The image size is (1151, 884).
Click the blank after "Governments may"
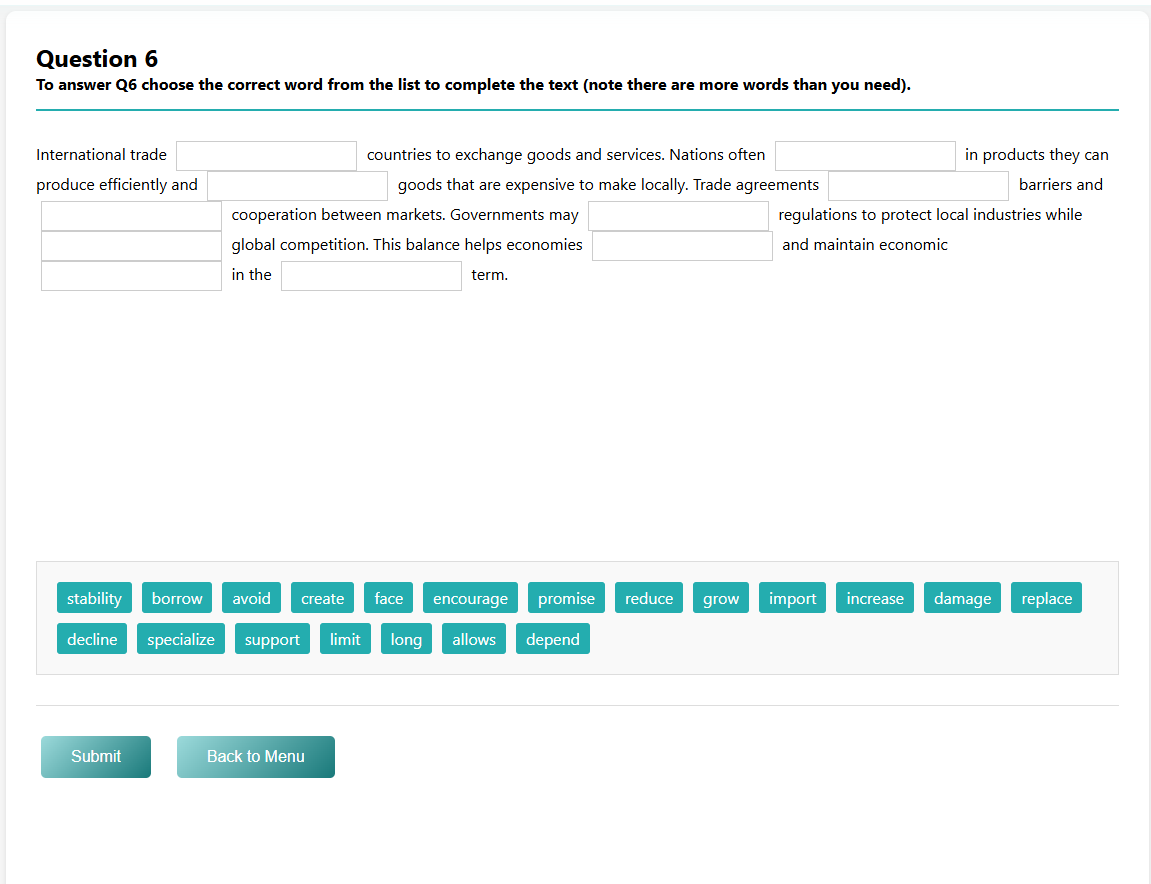coord(678,215)
